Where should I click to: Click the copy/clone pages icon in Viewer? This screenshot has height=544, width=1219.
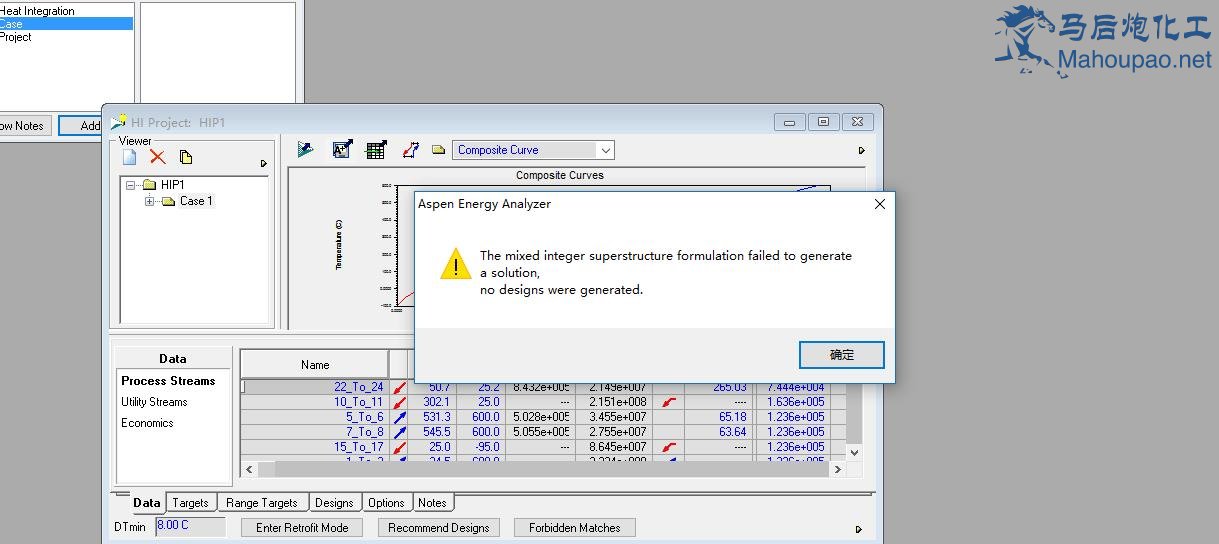point(186,157)
